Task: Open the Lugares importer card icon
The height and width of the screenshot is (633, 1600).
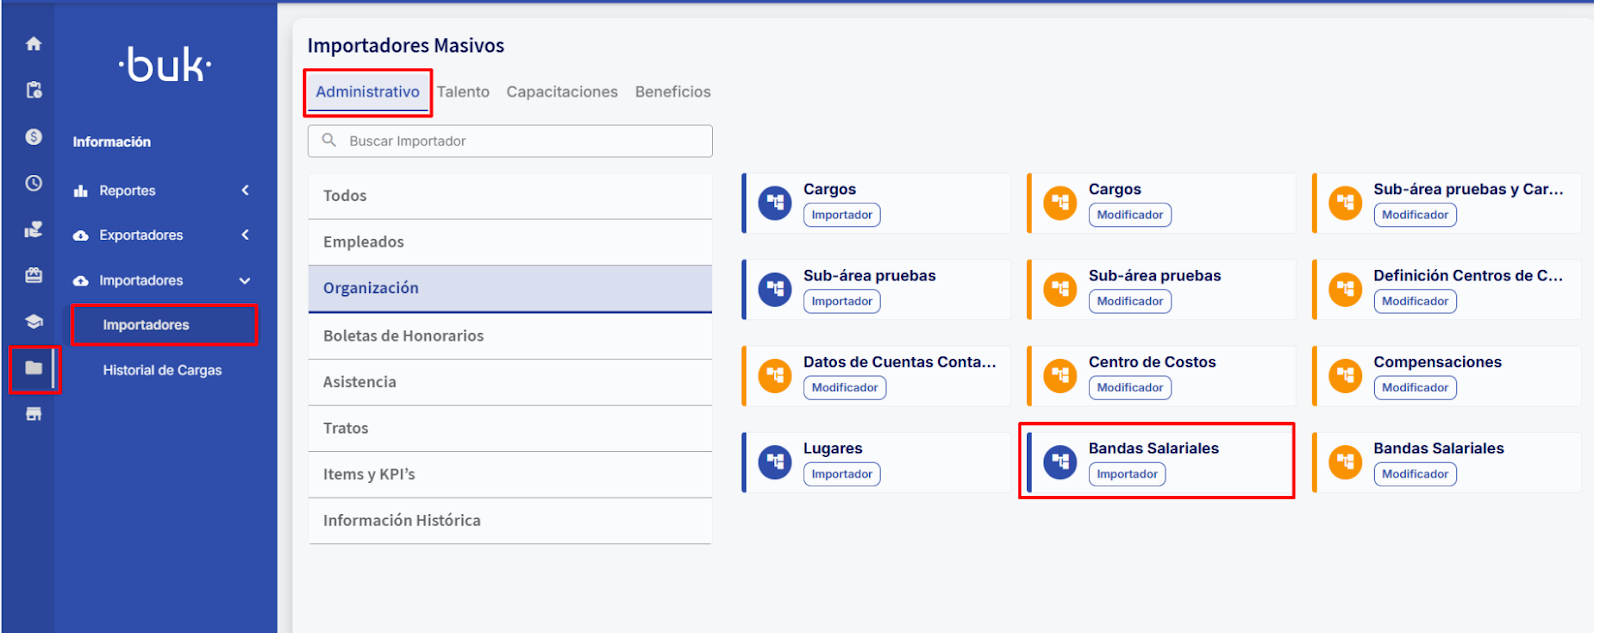Action: (x=775, y=462)
